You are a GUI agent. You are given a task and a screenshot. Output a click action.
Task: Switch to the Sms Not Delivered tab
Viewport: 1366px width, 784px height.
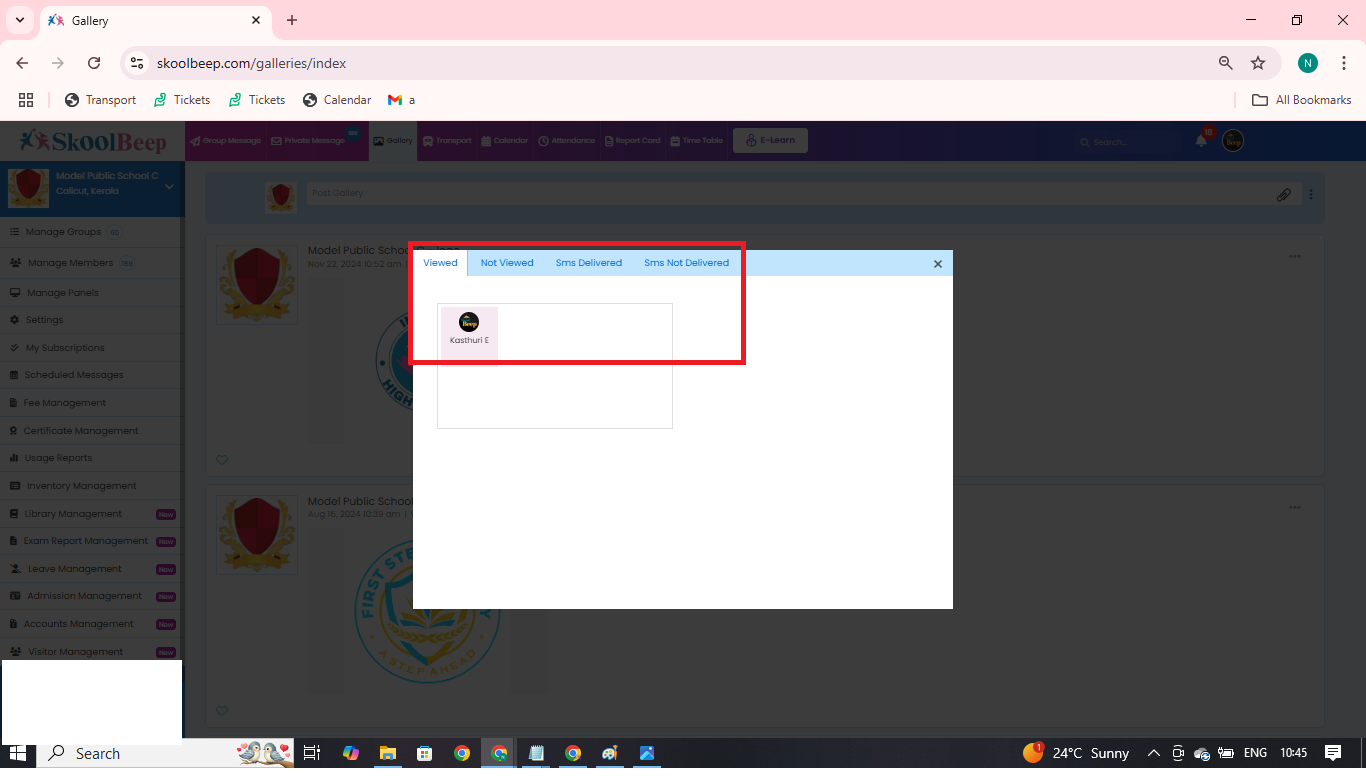click(686, 263)
